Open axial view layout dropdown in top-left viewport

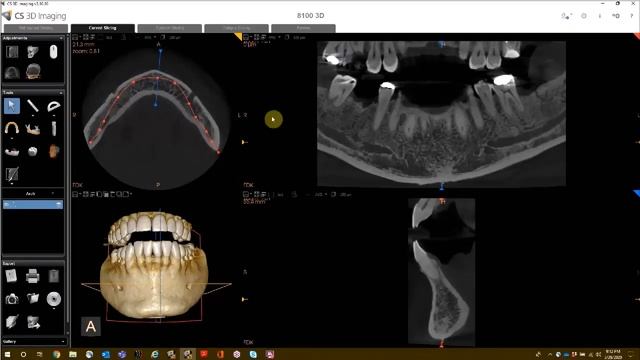(76, 37)
